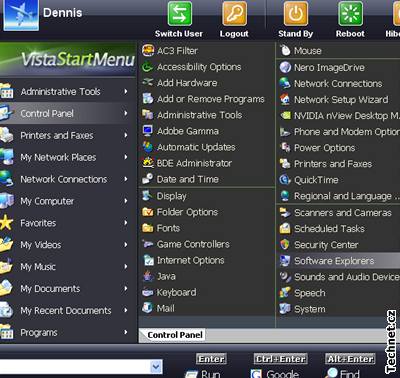Viewport: 400px width, 378px height.
Task: Open Folder Options icon
Action: click(x=148, y=212)
